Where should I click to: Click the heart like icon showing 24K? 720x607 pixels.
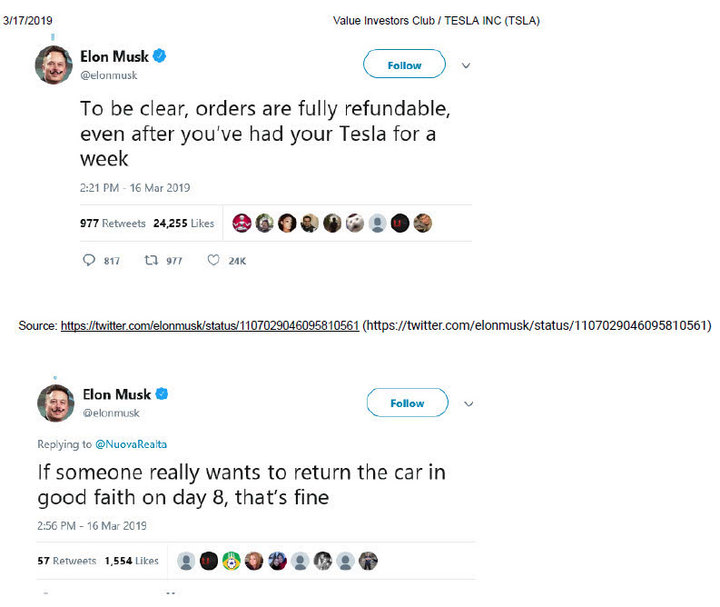(213, 260)
